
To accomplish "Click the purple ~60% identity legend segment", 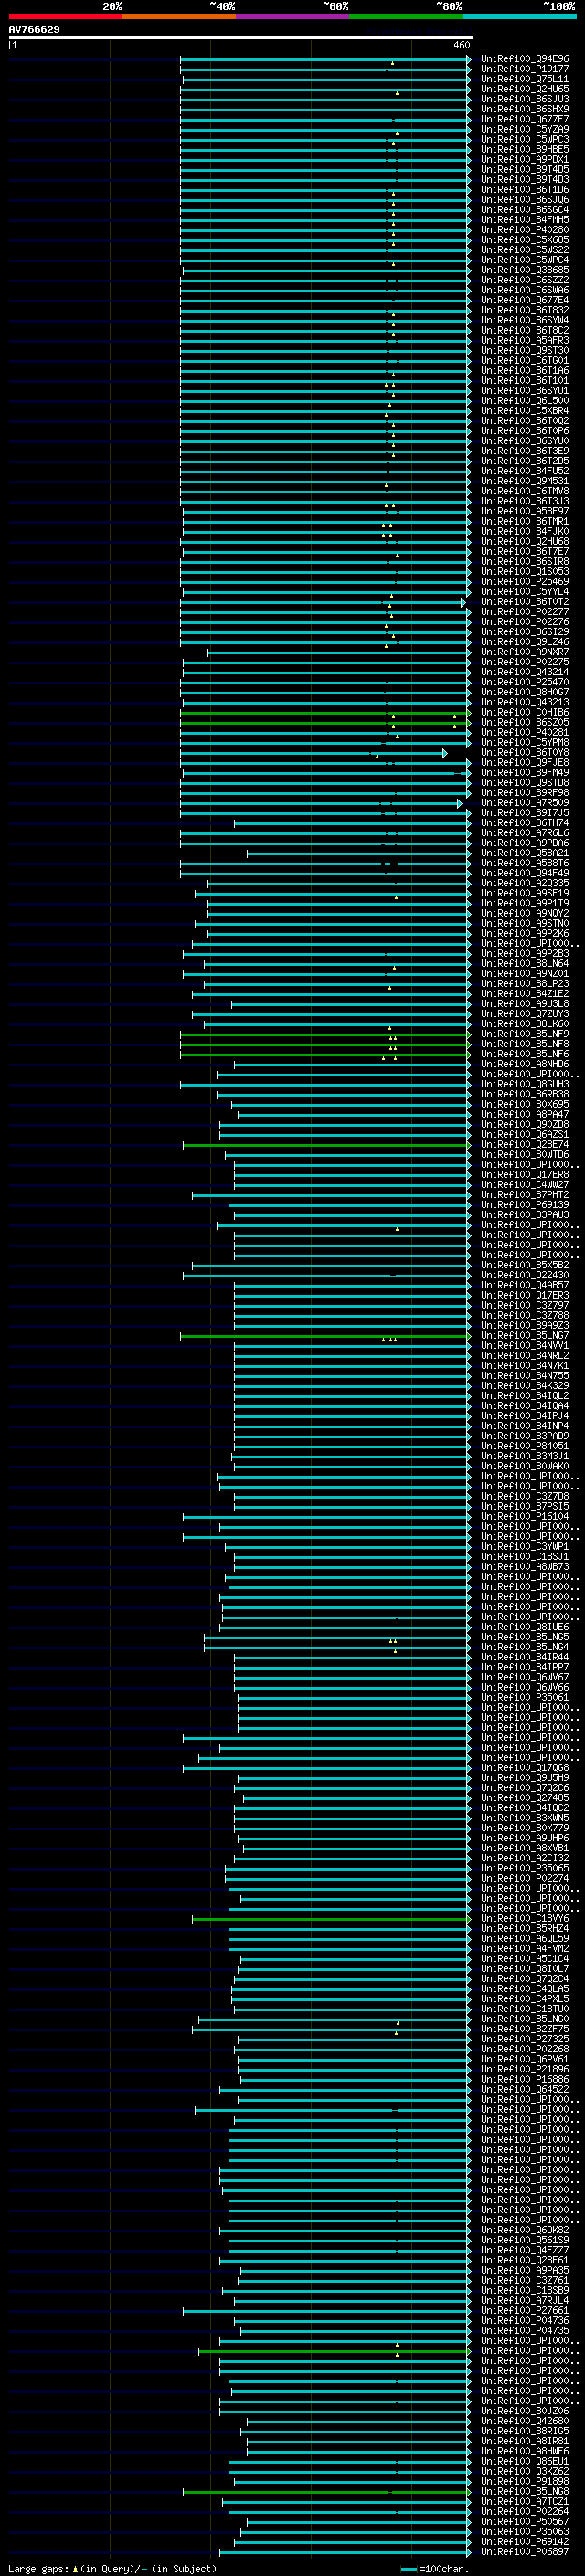I will click(x=293, y=16).
